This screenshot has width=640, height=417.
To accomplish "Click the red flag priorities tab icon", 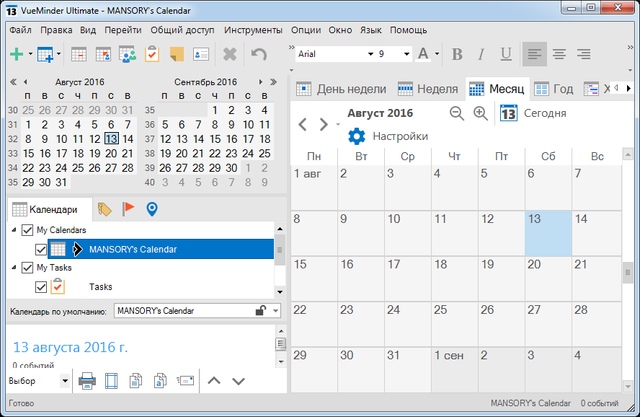I will [128, 209].
